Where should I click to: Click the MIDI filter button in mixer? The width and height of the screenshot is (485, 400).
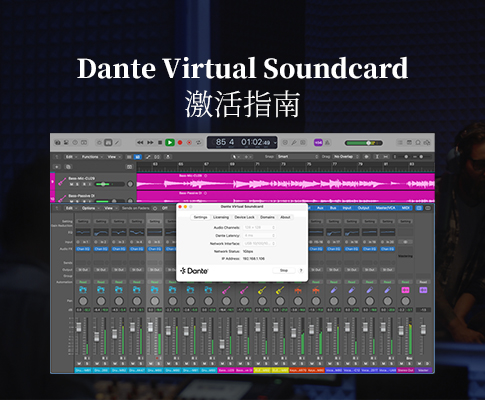click(405, 208)
